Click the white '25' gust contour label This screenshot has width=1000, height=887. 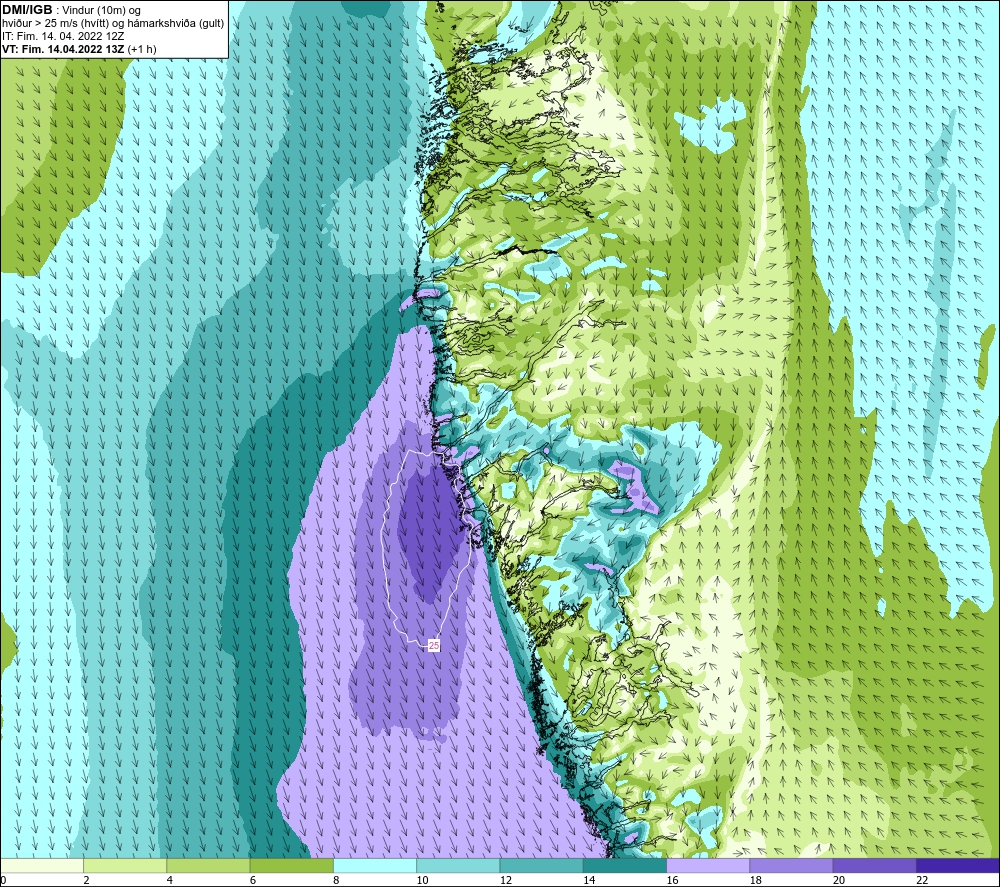click(434, 645)
